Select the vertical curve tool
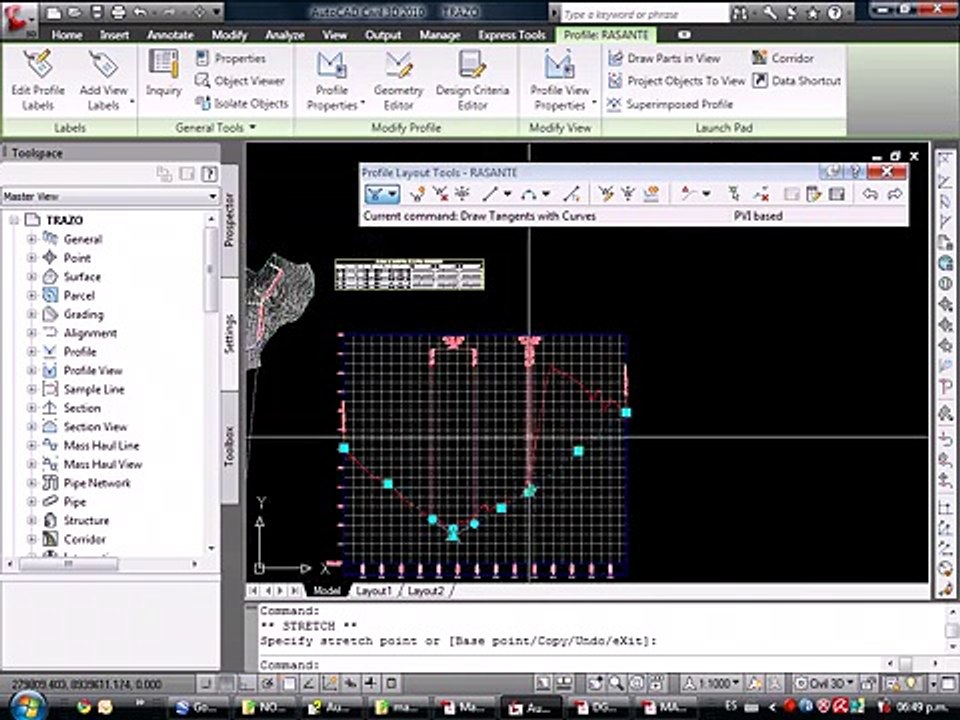960x720 pixels. click(x=528, y=194)
